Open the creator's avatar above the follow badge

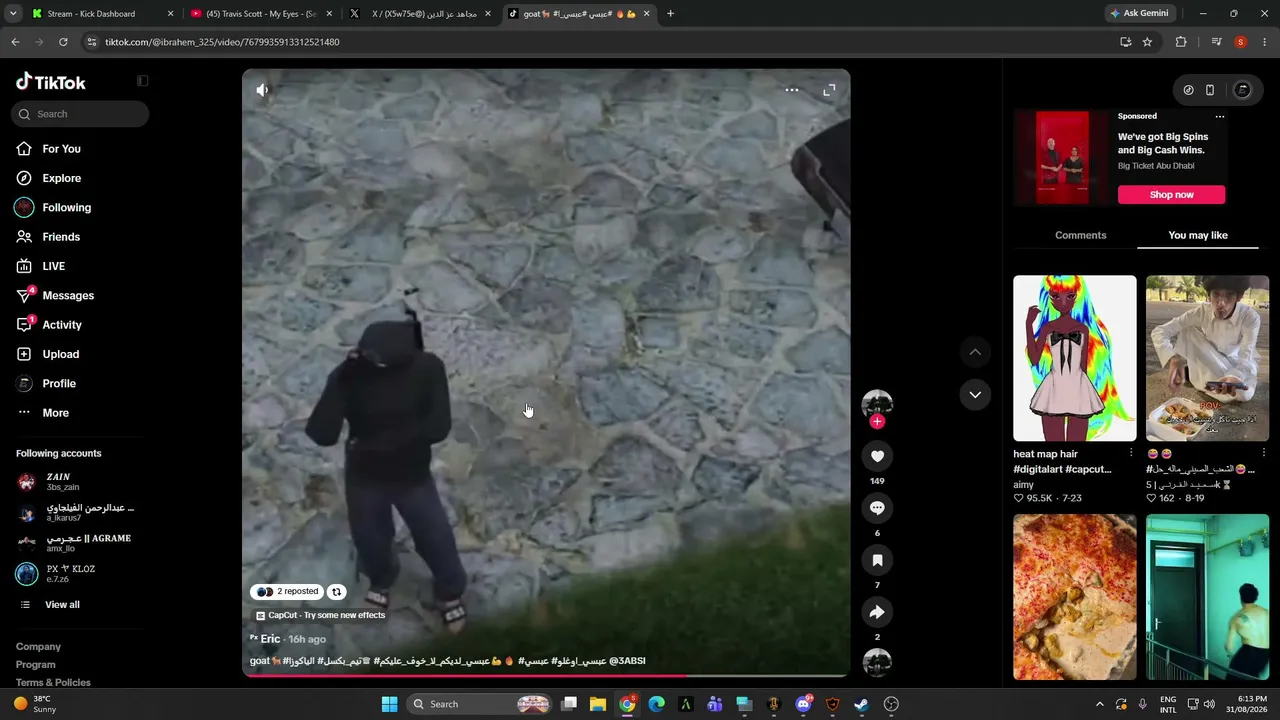(x=877, y=402)
